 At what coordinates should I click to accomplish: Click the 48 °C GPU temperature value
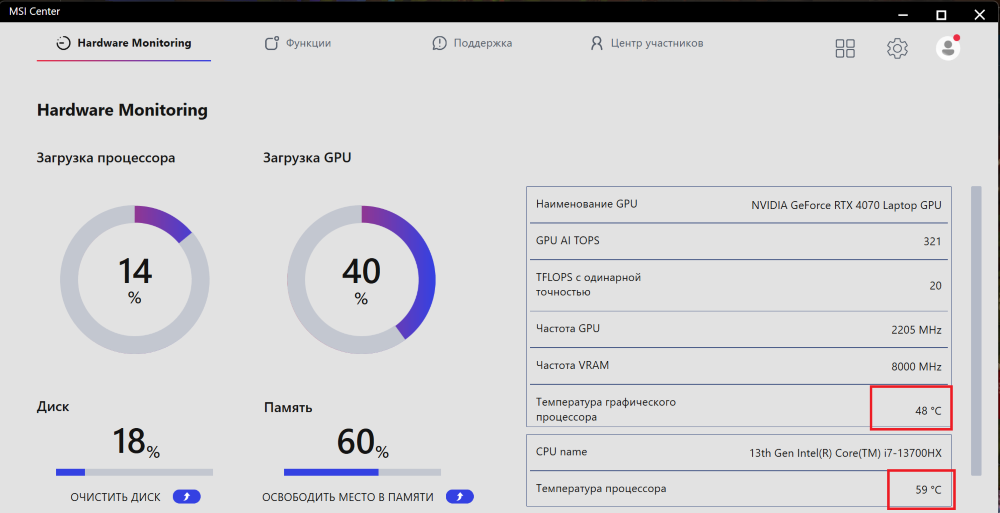click(x=928, y=411)
